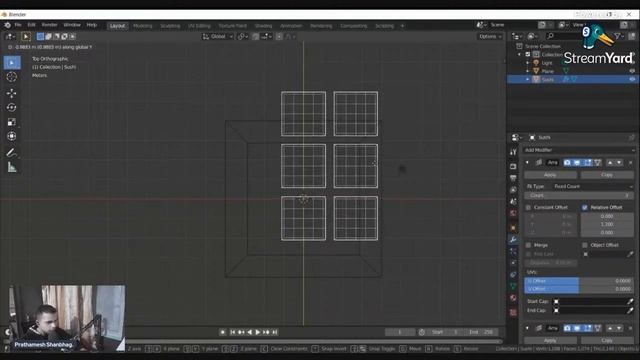Screen dimensions: 640x360
Task: Jump to timeline start frame
Action: pyautogui.click(x=233, y=332)
